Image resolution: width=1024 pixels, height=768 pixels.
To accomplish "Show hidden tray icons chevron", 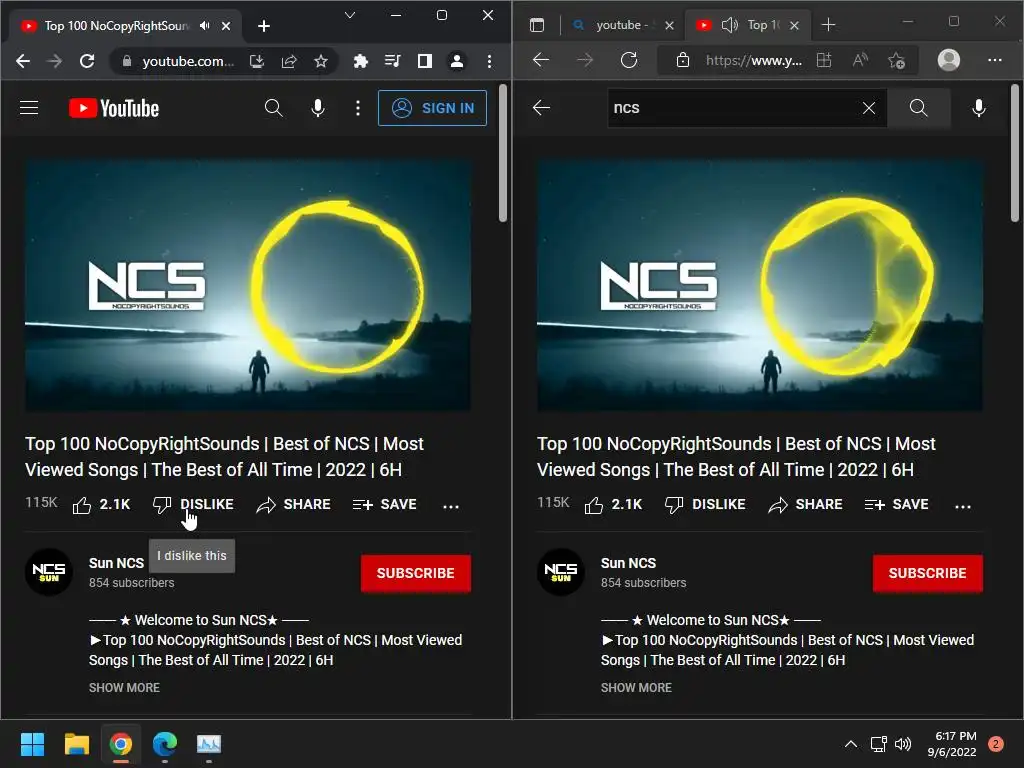I will pyautogui.click(x=850, y=744).
